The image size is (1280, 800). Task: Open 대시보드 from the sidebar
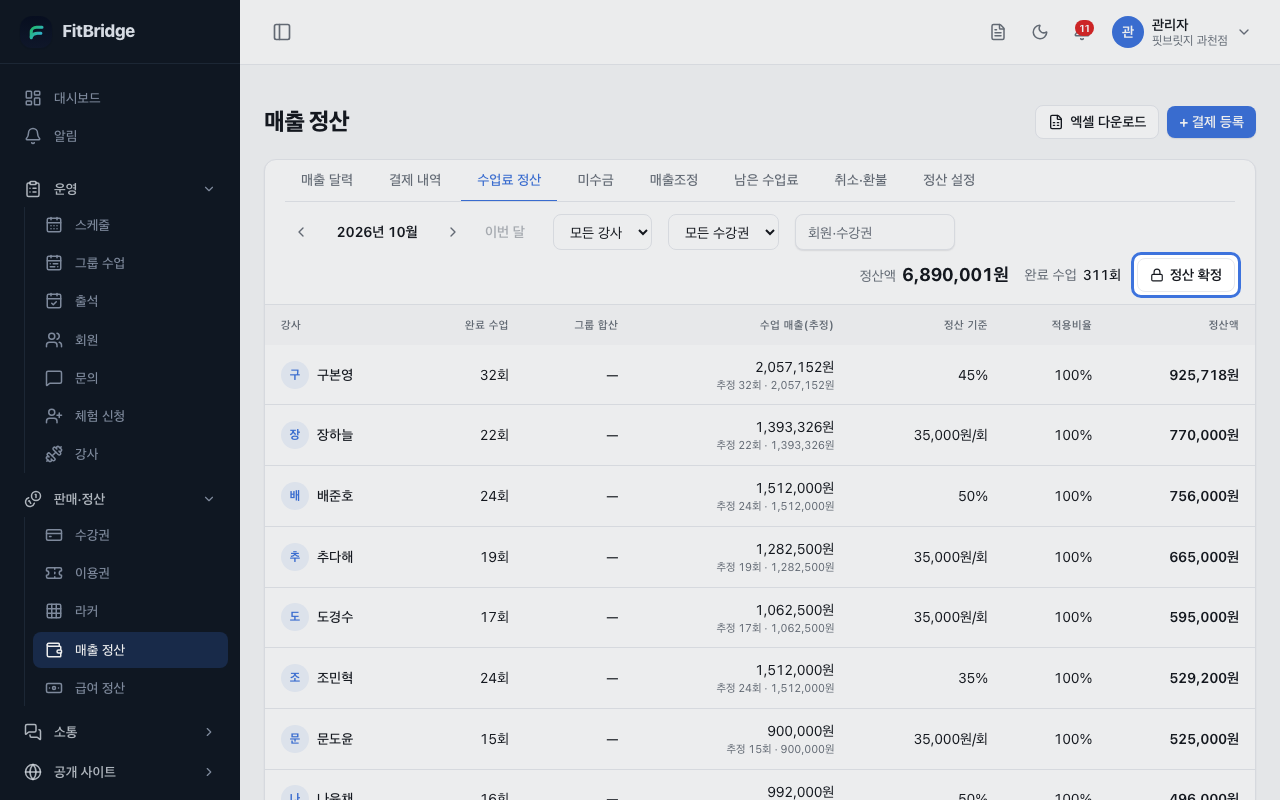[120, 98]
